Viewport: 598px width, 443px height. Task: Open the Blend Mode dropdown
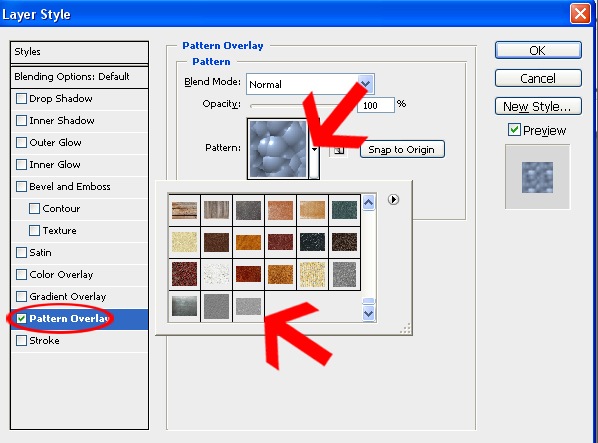[x=310, y=84]
